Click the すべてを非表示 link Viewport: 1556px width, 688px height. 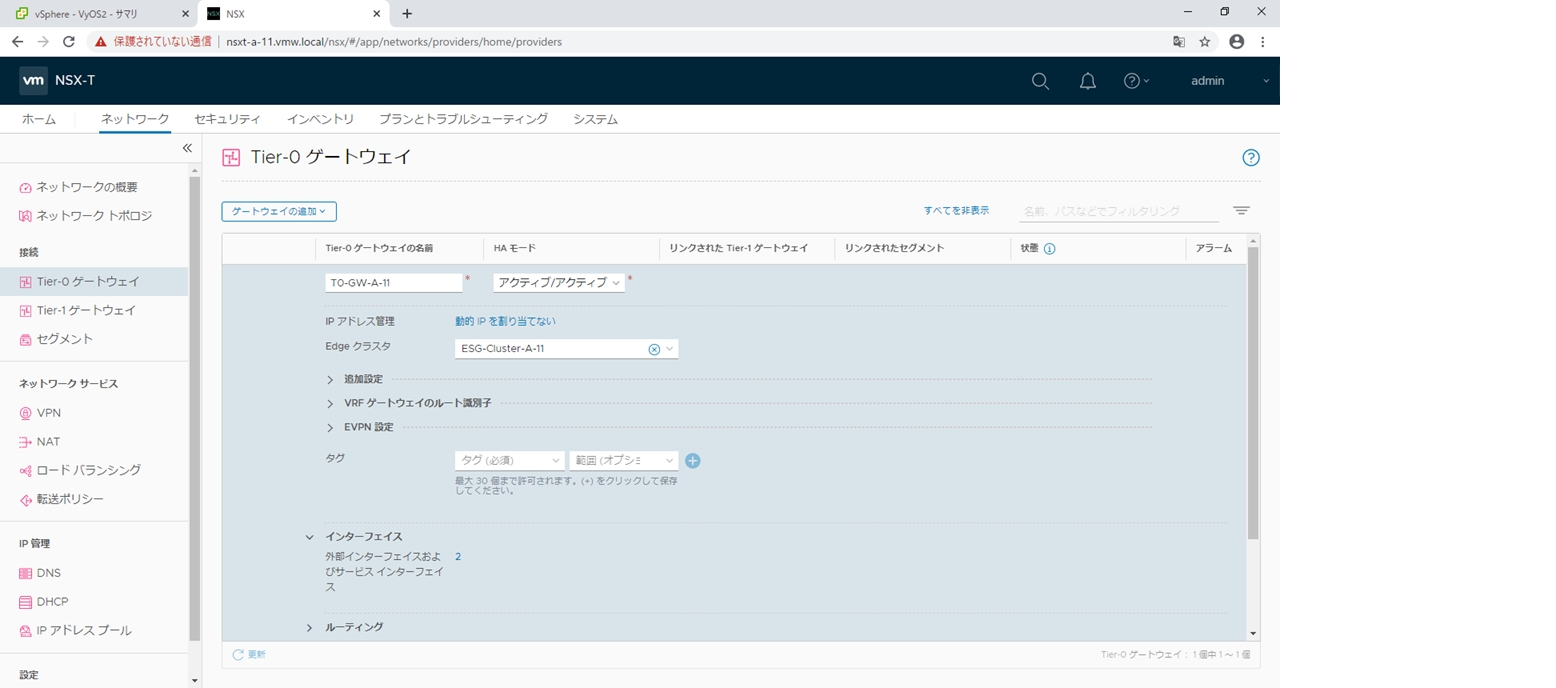click(x=957, y=211)
